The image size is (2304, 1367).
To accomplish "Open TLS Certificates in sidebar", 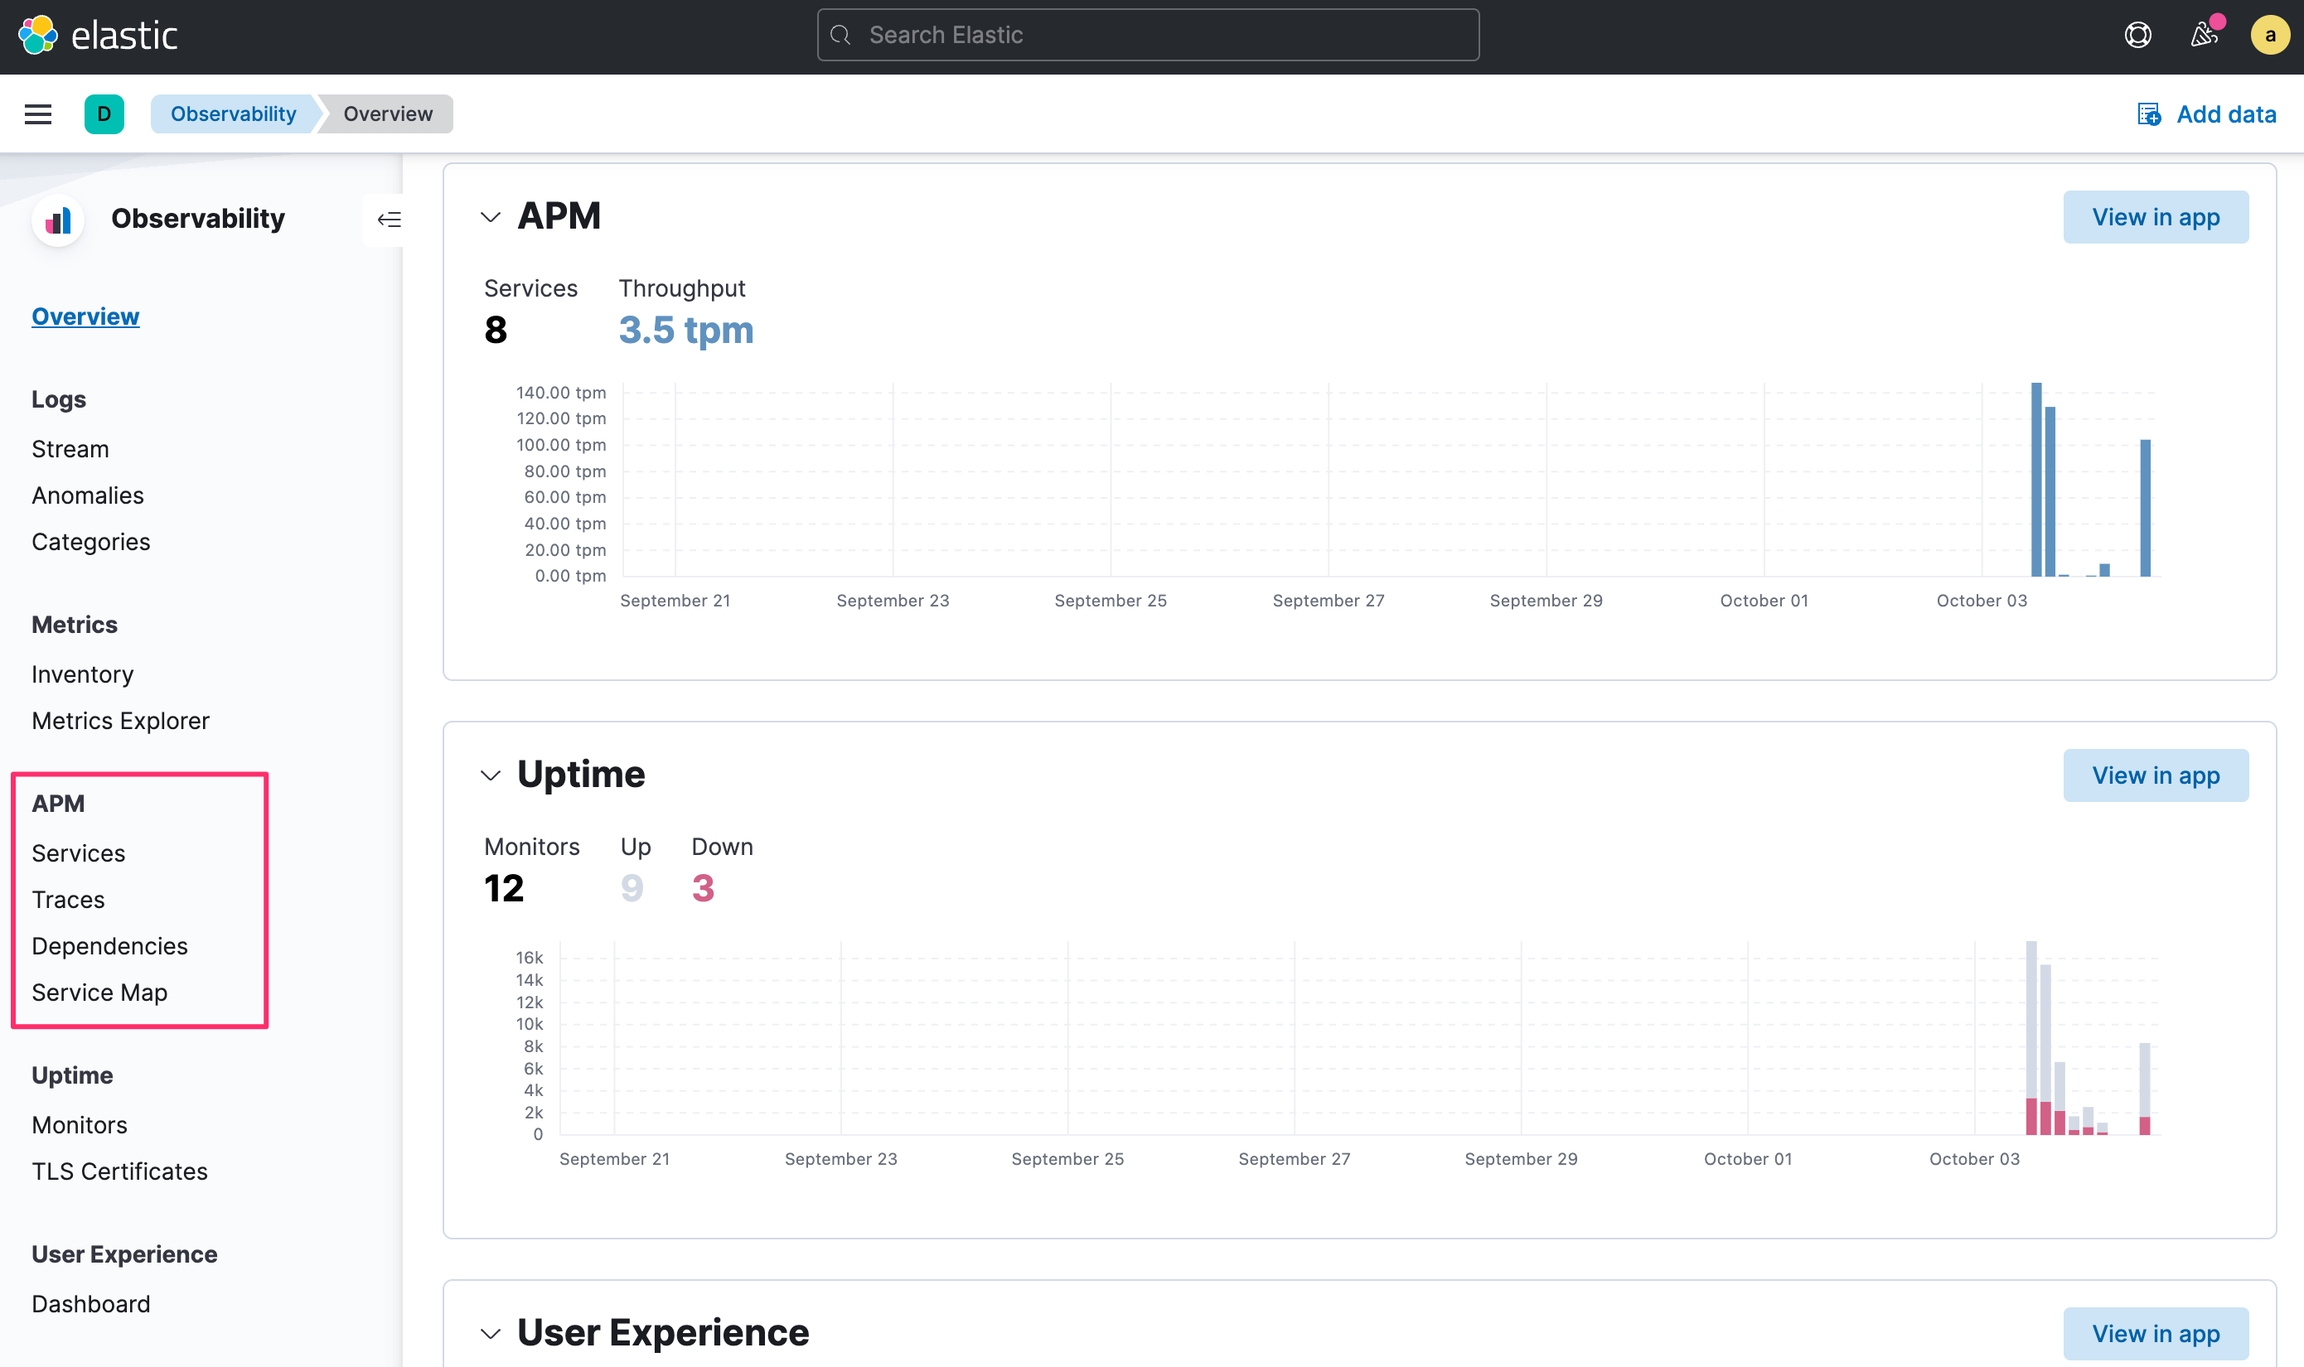I will (119, 1171).
